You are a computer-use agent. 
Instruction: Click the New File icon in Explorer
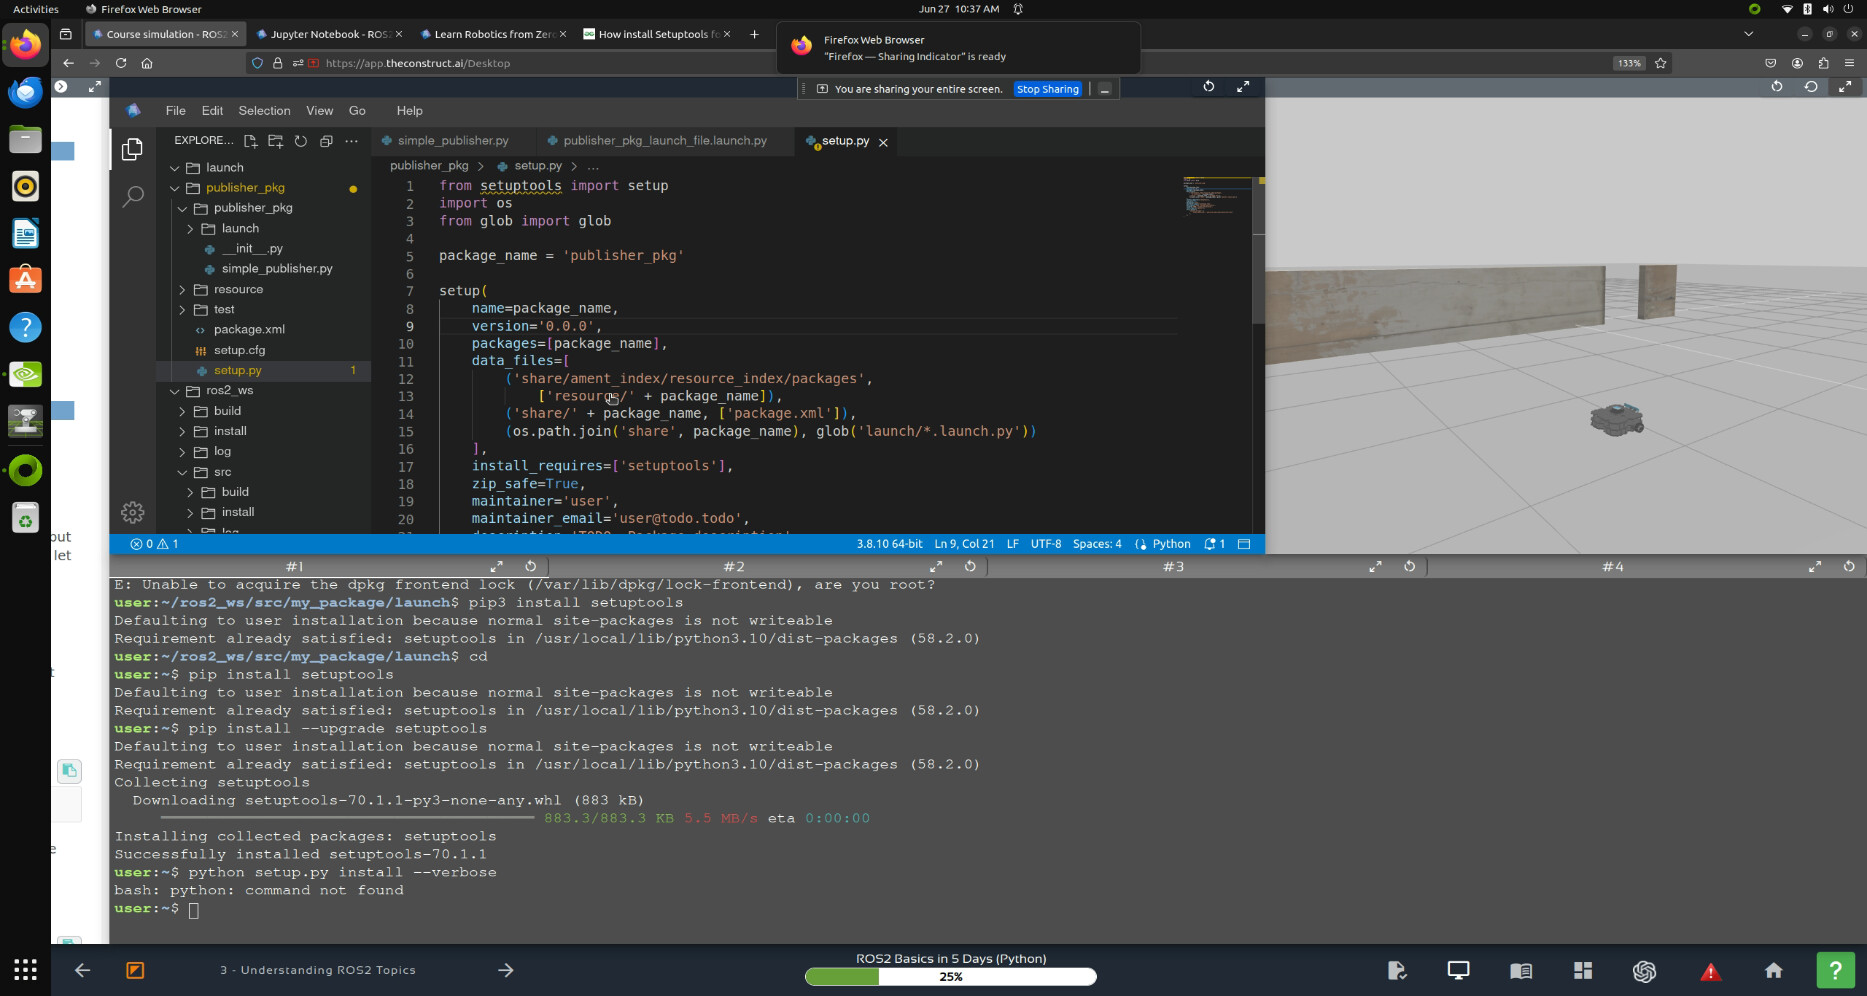(x=251, y=141)
